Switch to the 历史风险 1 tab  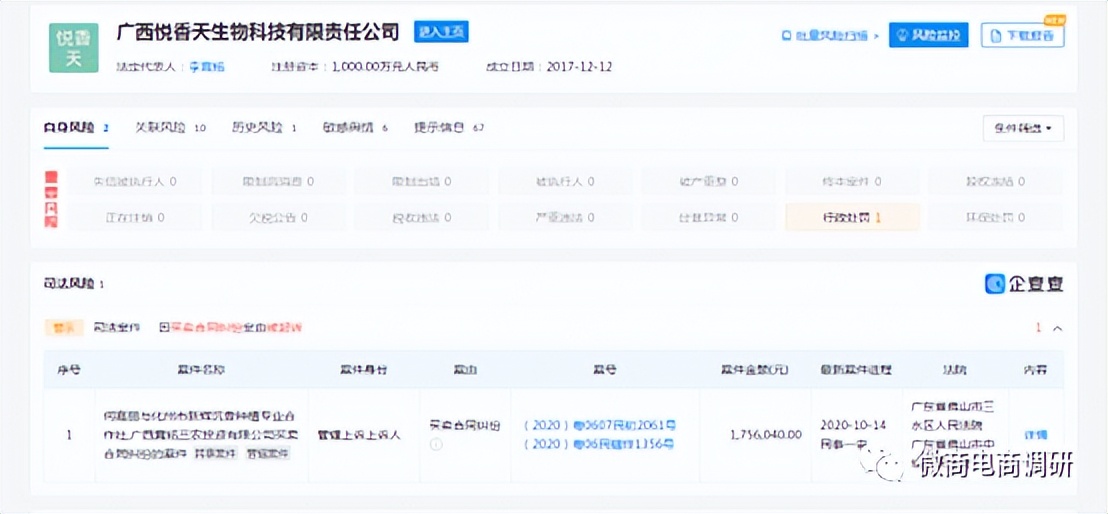264,128
